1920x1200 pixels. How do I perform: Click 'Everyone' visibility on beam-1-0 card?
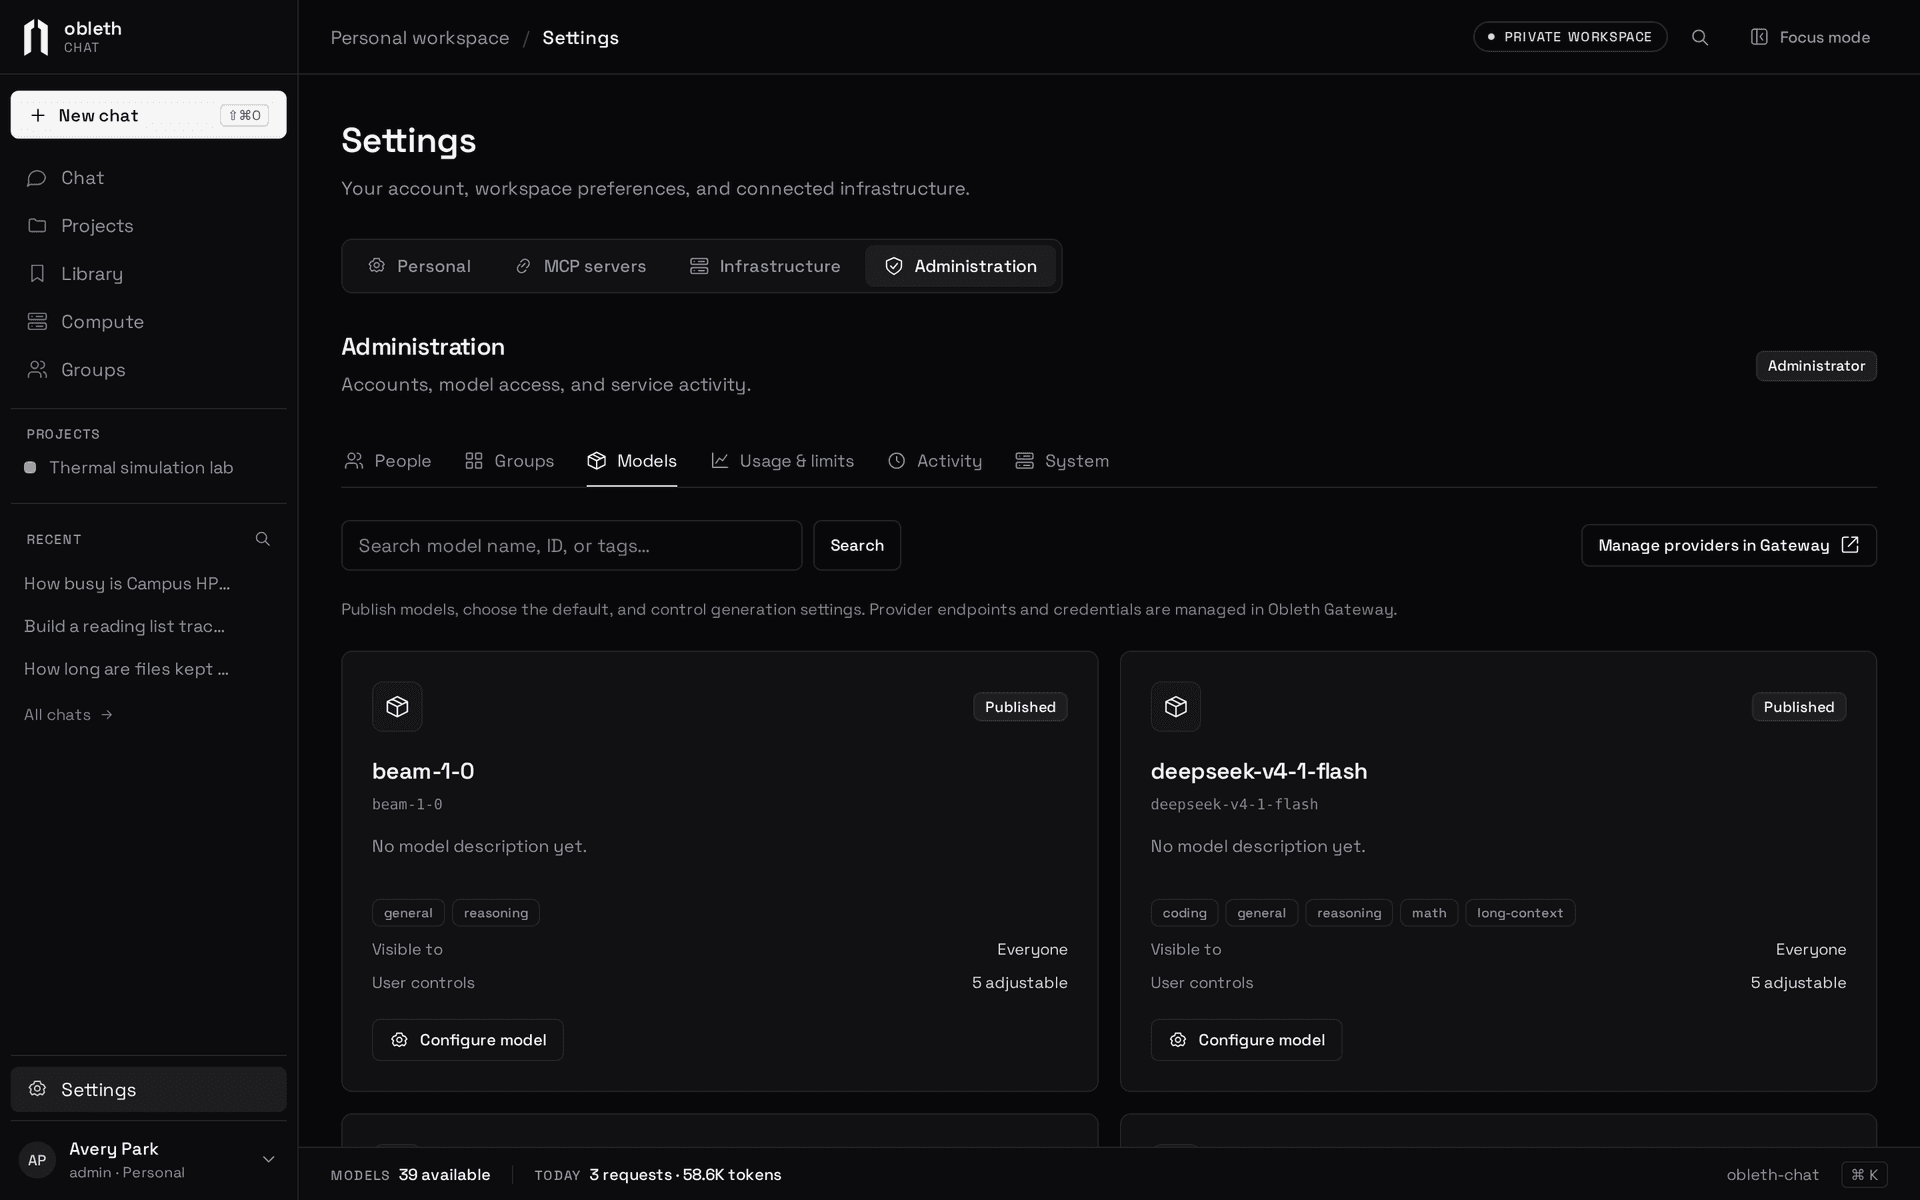[1032, 949]
